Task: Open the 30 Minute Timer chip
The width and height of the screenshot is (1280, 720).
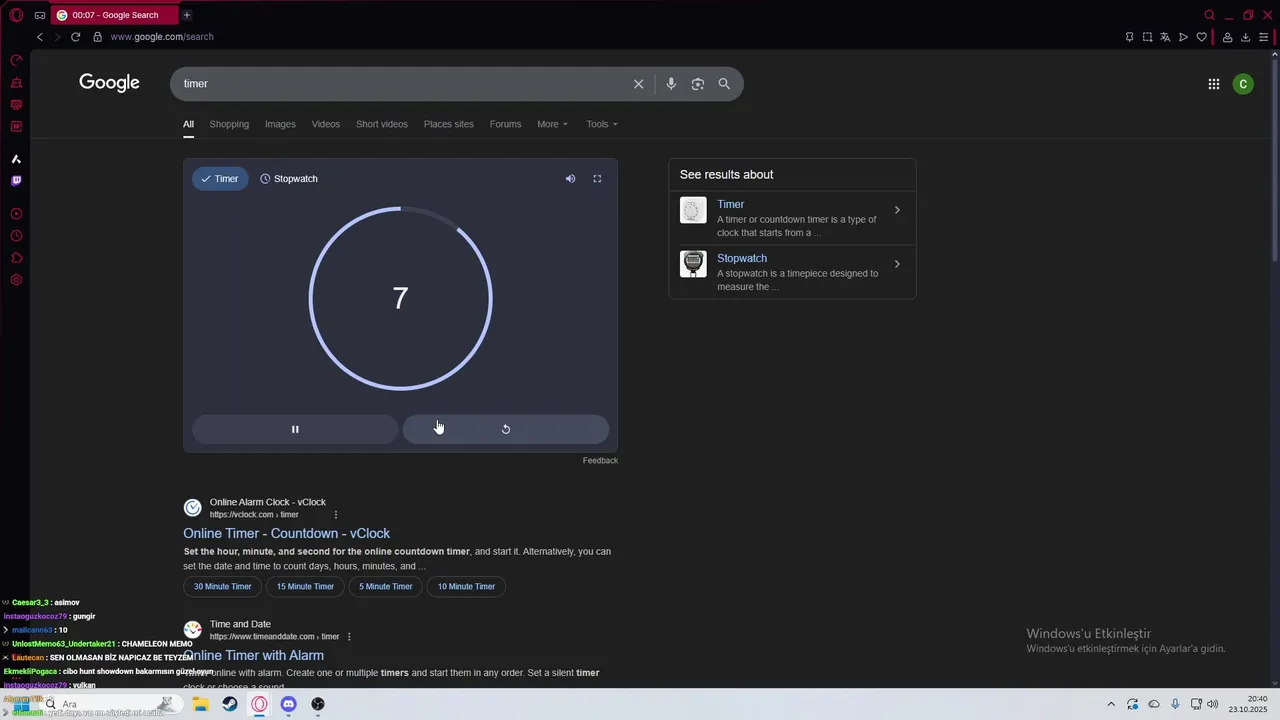Action: (223, 587)
